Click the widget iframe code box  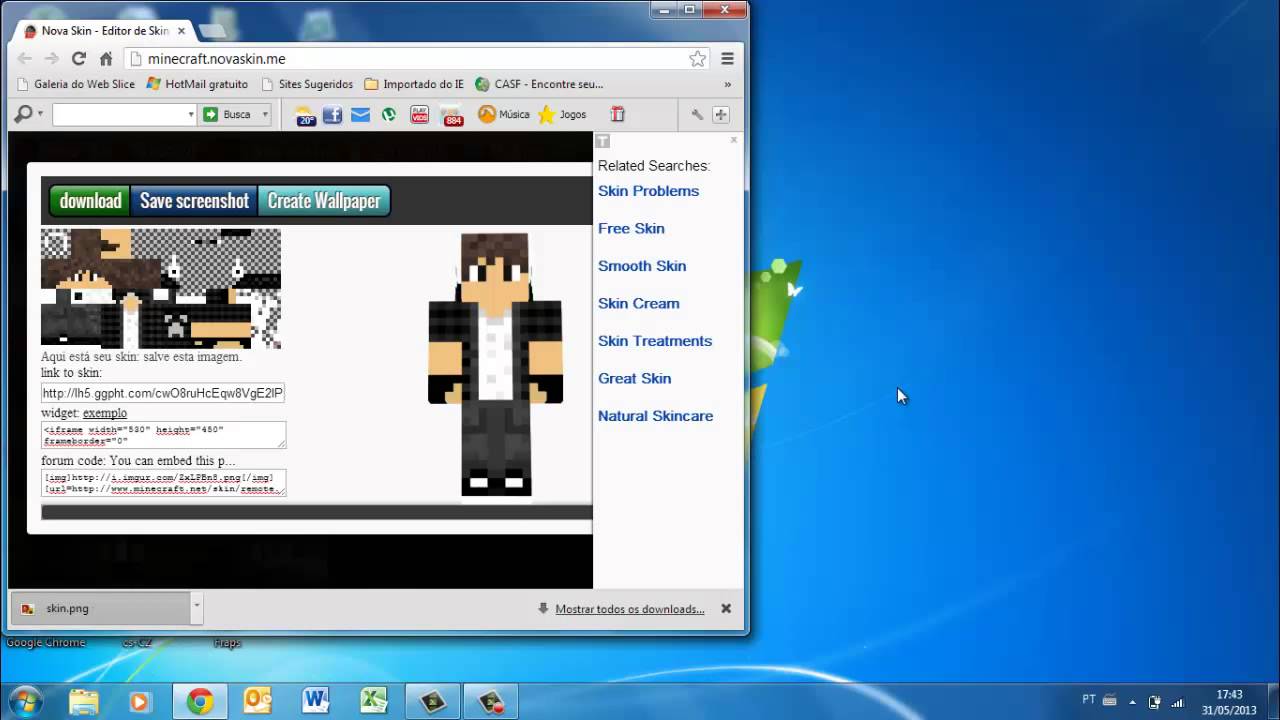click(163, 435)
